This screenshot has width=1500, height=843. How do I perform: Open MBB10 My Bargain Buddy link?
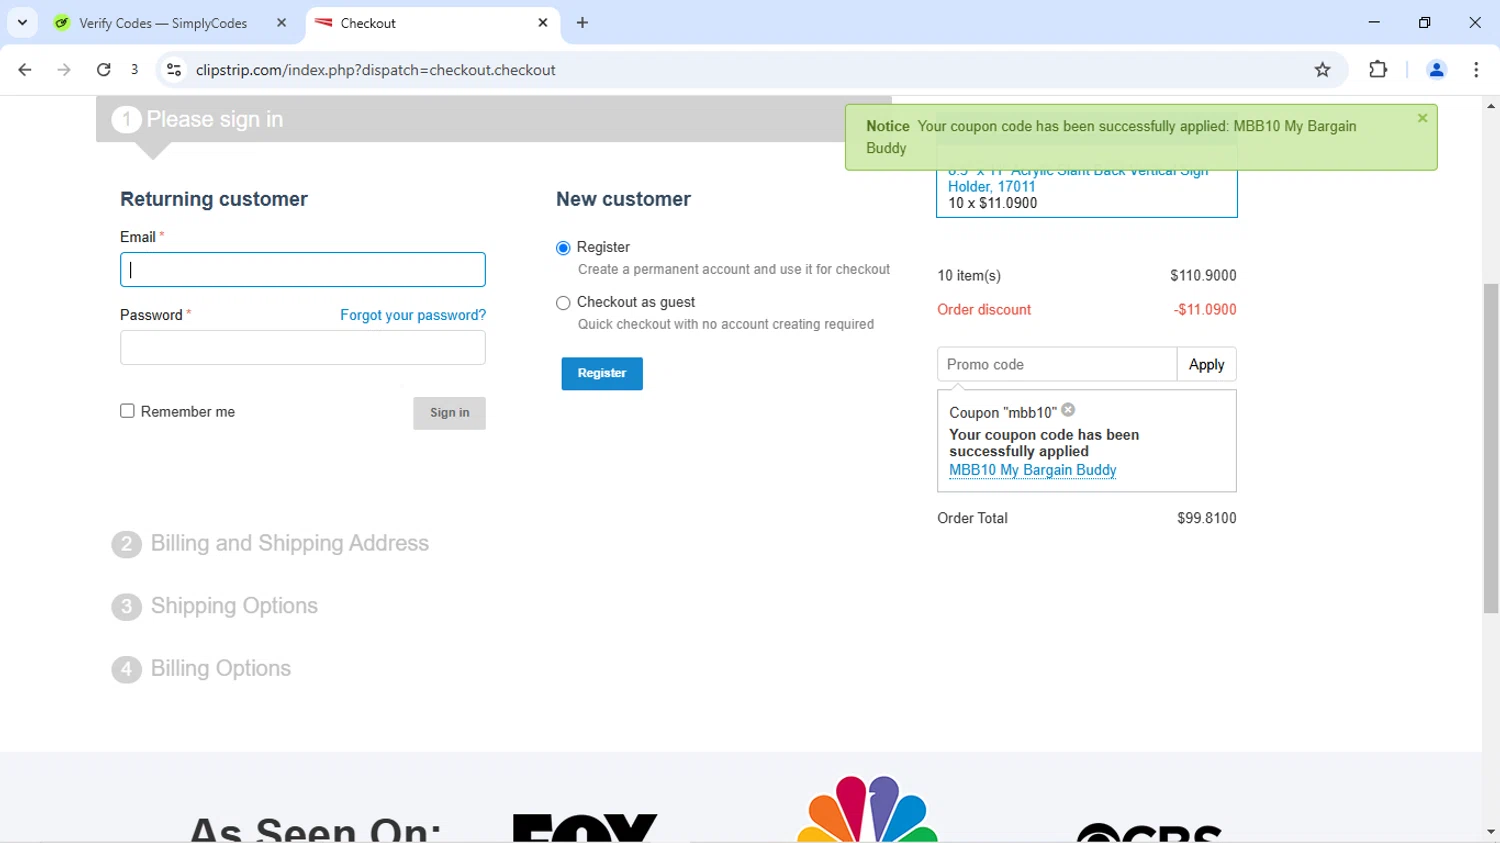click(1032, 470)
